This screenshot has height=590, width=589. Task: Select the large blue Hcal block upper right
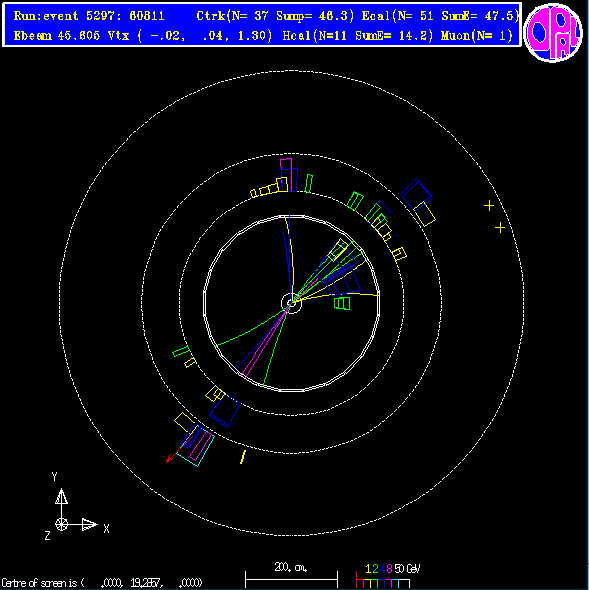416,194
